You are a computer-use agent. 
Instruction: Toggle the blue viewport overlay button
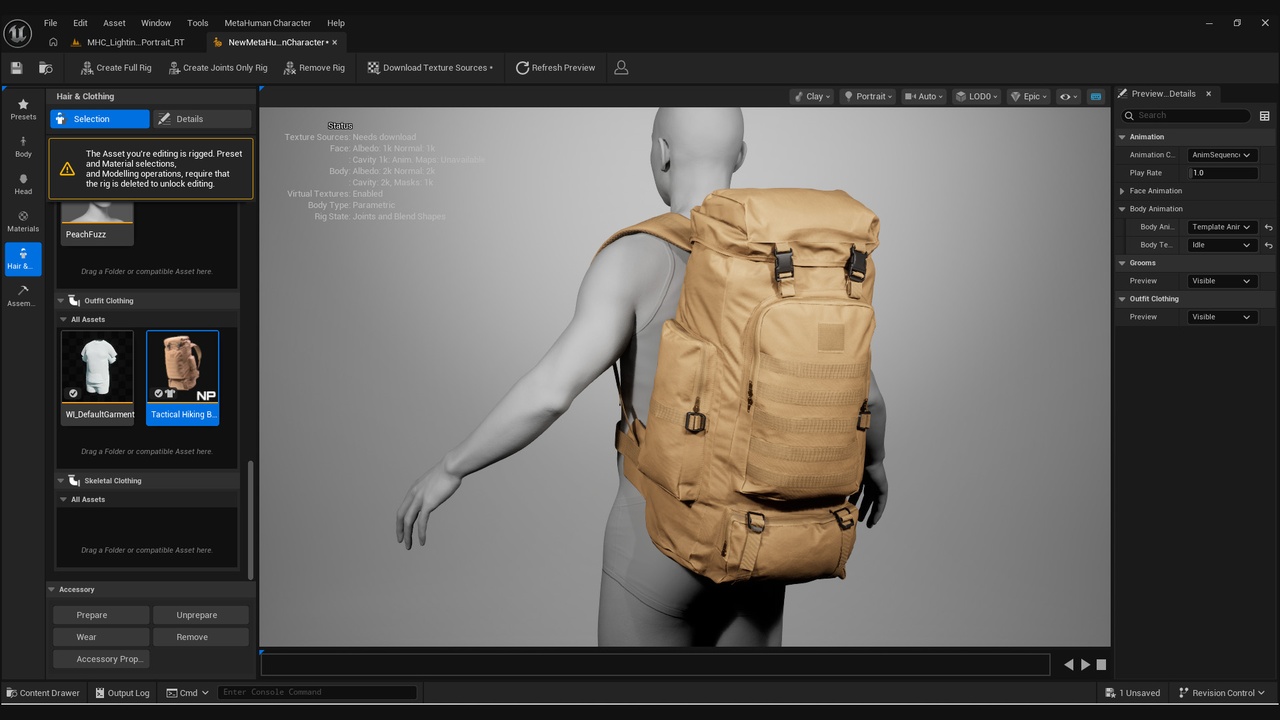click(x=1096, y=97)
